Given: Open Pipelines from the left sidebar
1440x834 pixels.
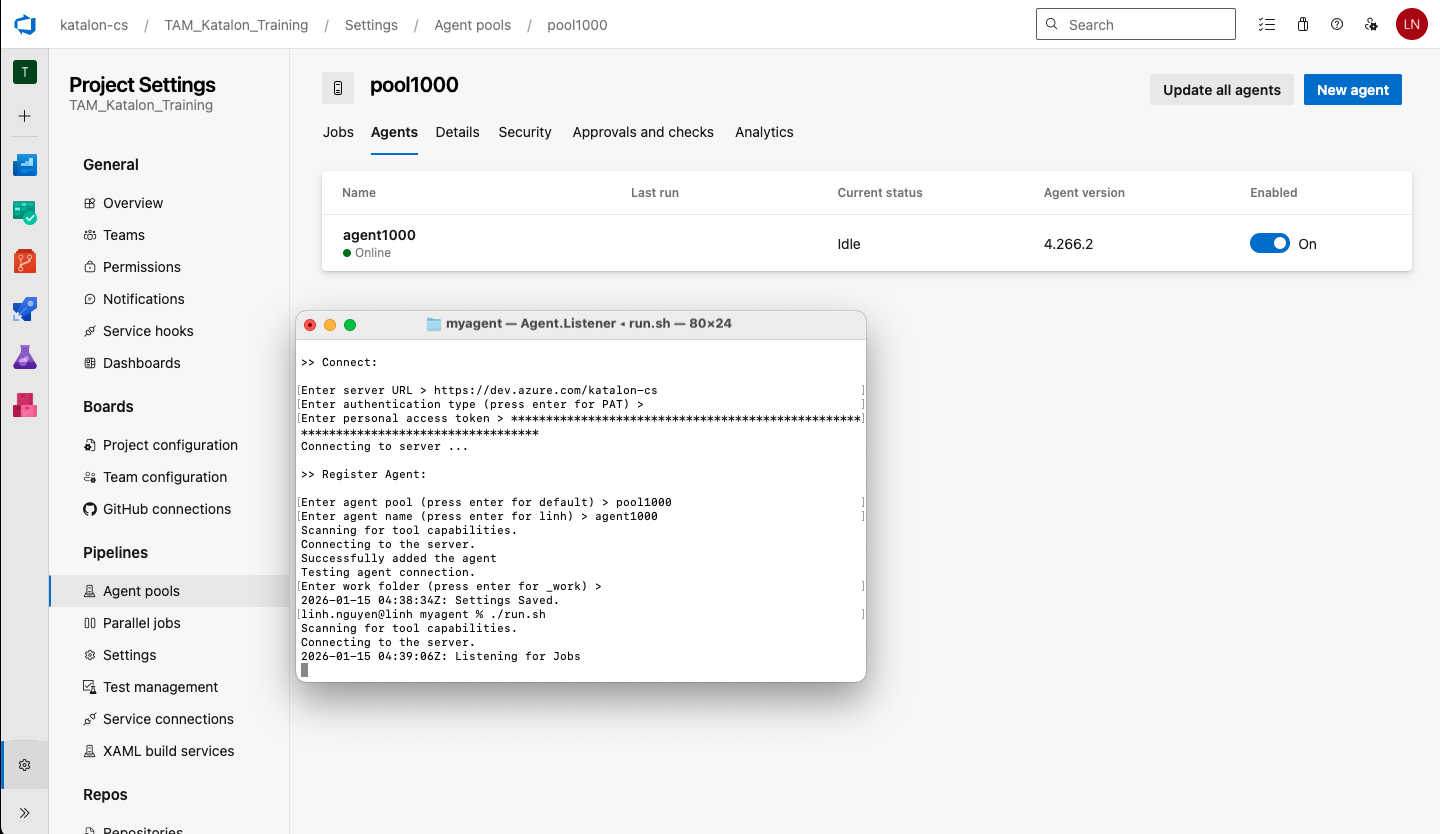Looking at the screenshot, I should (x=24, y=309).
